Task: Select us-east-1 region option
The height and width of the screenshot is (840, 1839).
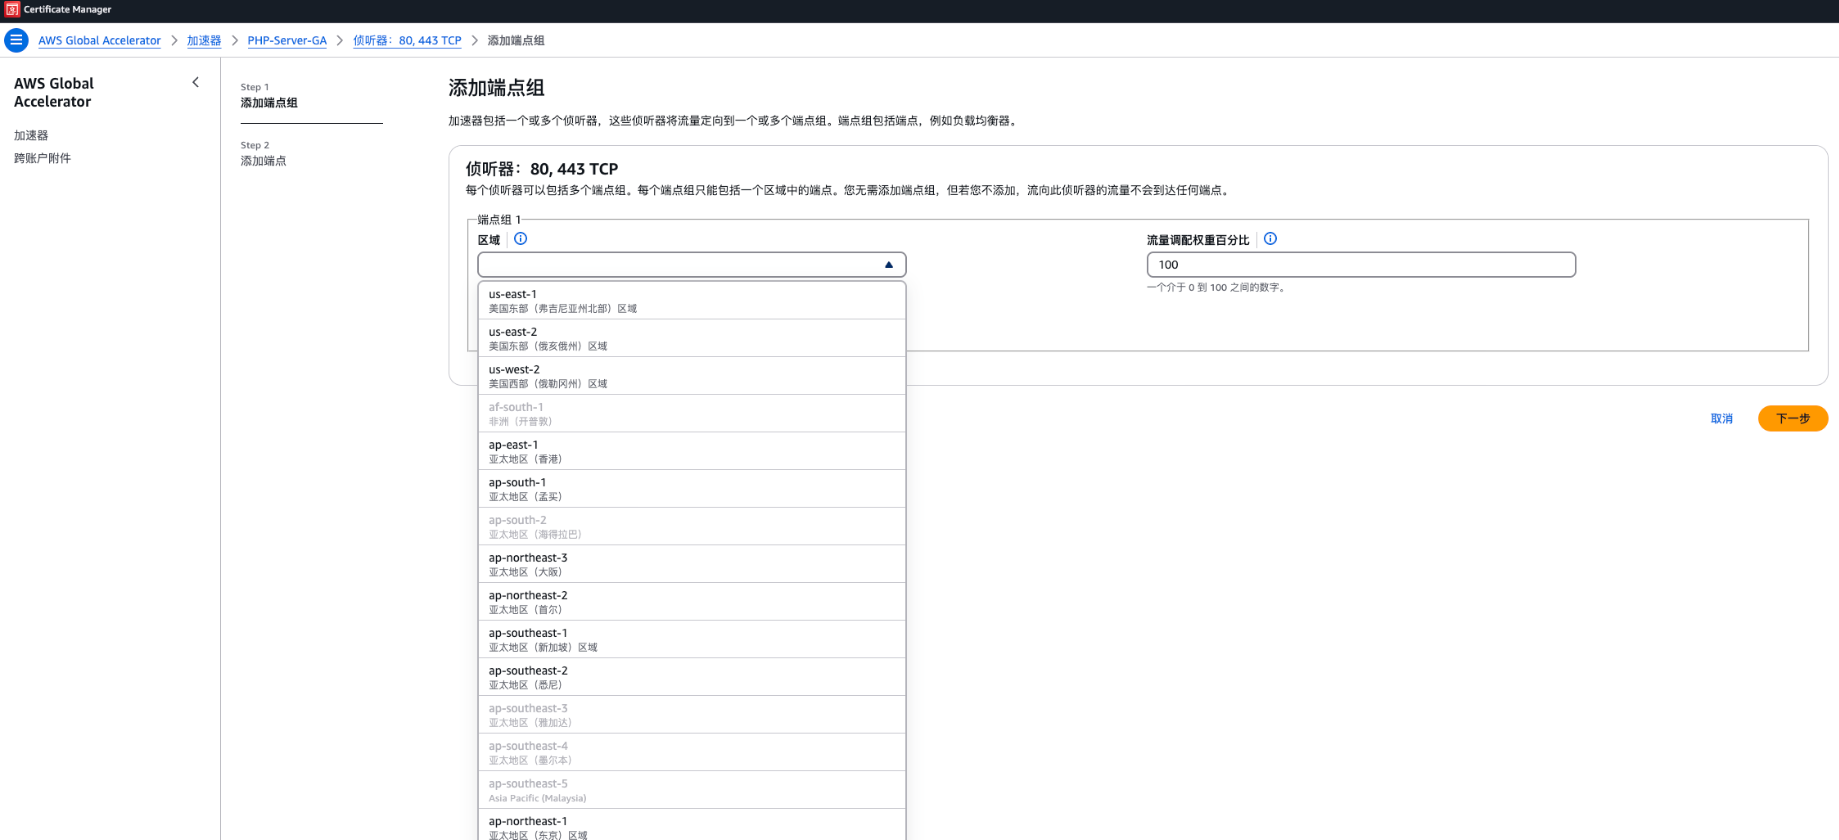Action: point(692,301)
